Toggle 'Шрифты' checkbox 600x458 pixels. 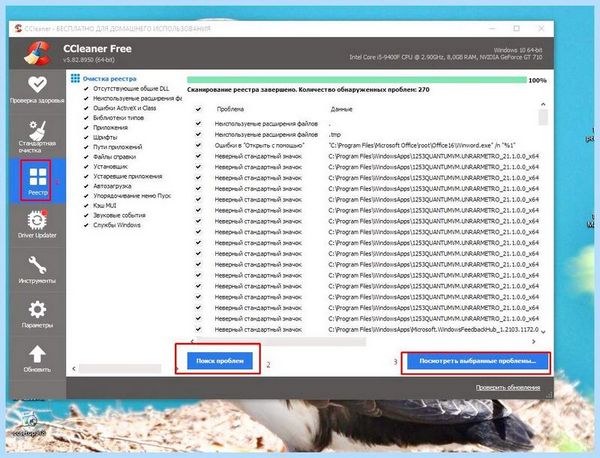pyautogui.click(x=86, y=137)
